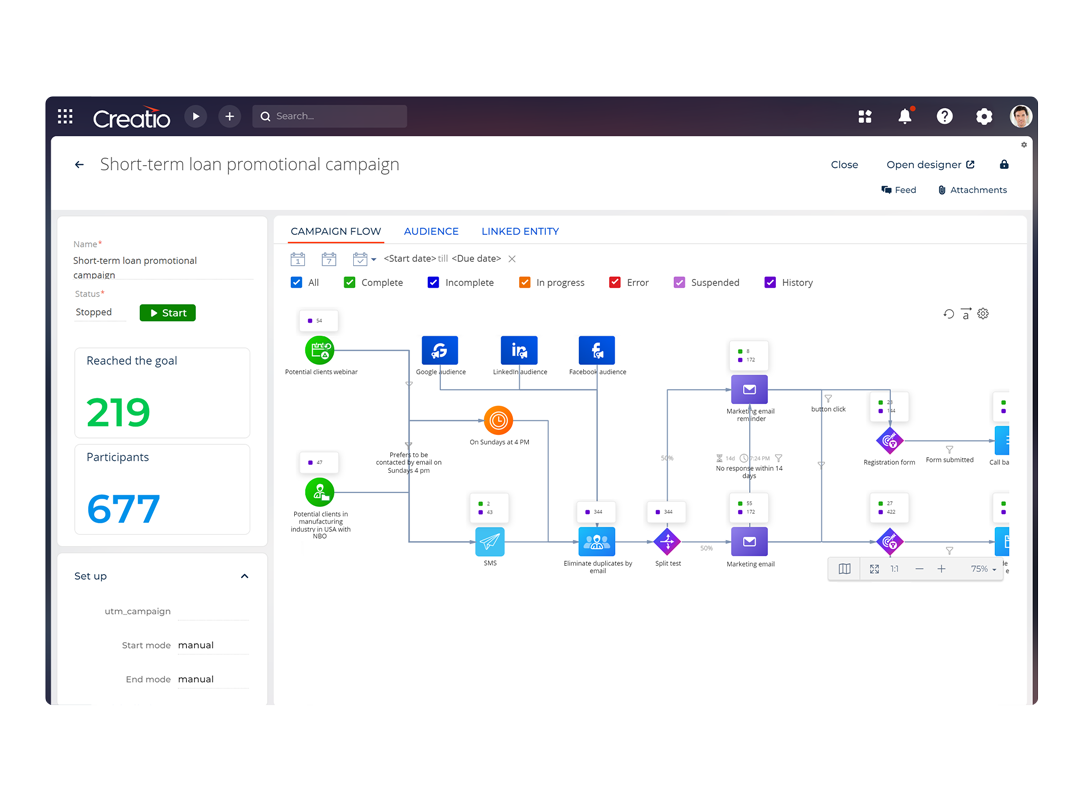Open the Split test diamond element
Screen dimensions: 1082x800
click(667, 541)
